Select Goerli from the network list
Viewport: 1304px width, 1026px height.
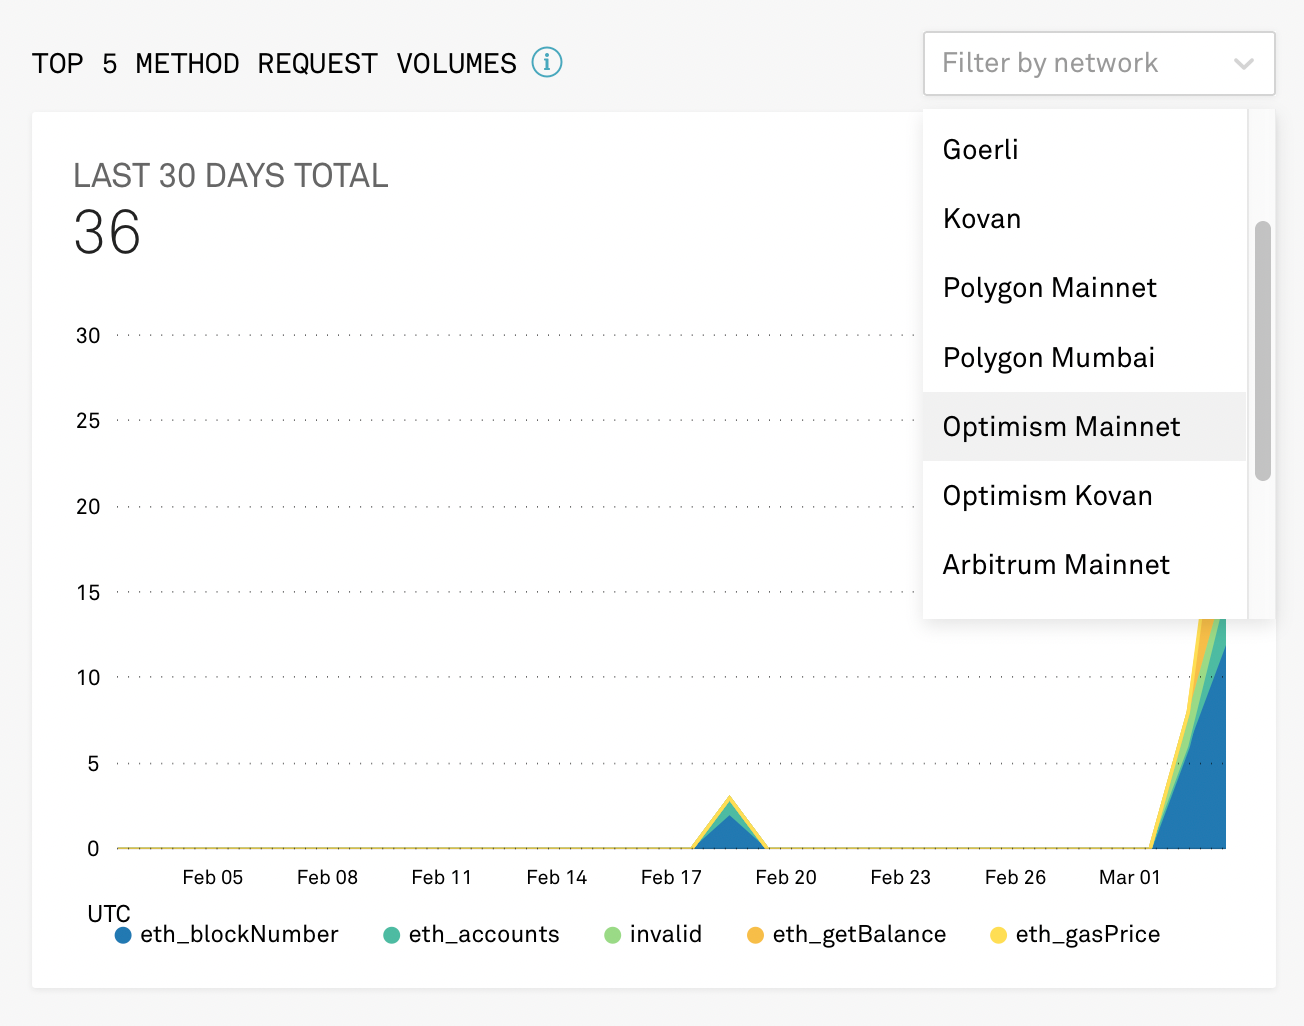pos(980,150)
